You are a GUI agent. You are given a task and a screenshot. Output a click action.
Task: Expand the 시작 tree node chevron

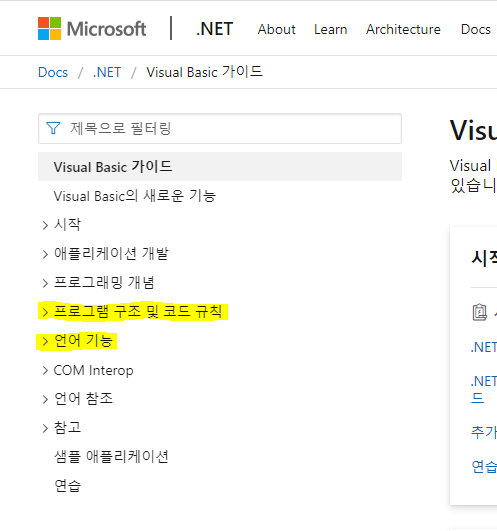(45, 225)
